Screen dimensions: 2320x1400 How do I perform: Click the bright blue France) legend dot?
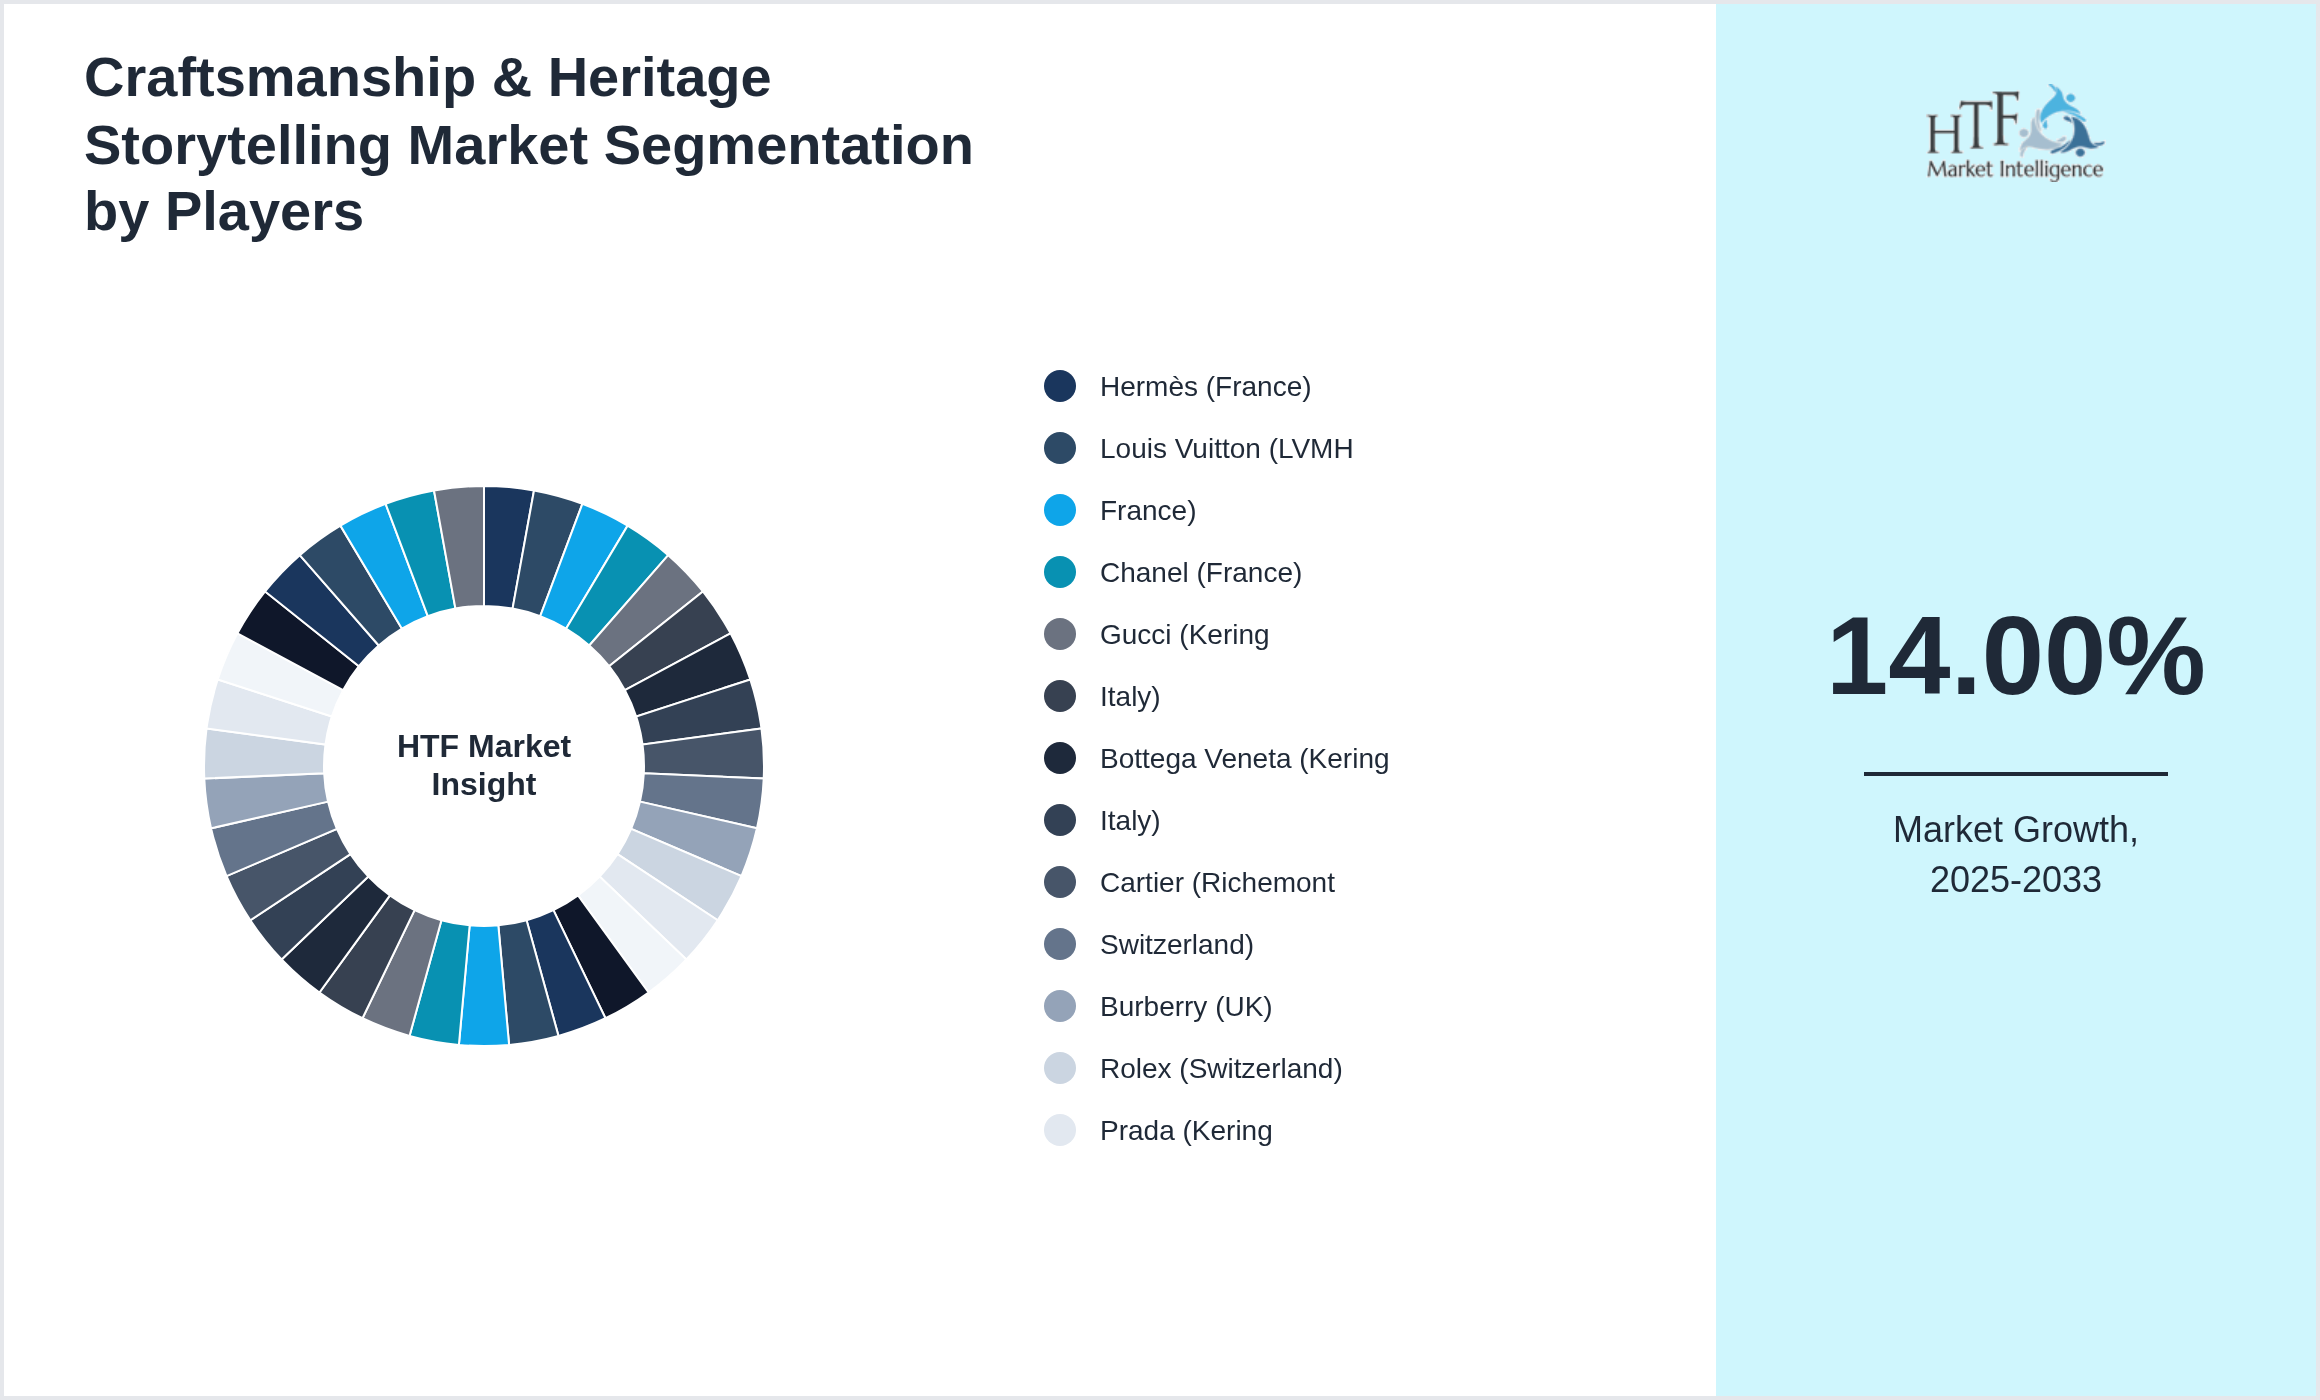1060,510
